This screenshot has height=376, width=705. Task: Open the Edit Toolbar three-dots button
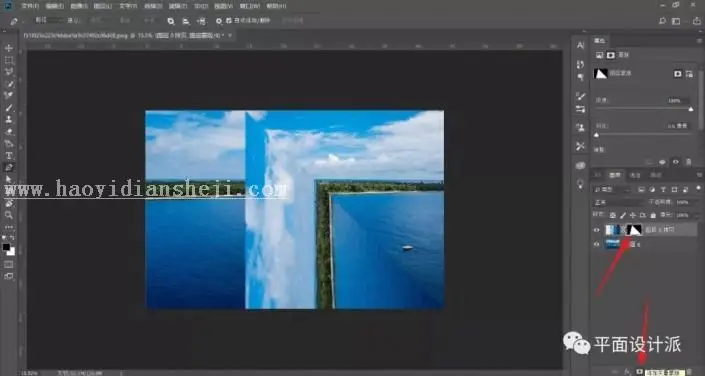[9, 227]
